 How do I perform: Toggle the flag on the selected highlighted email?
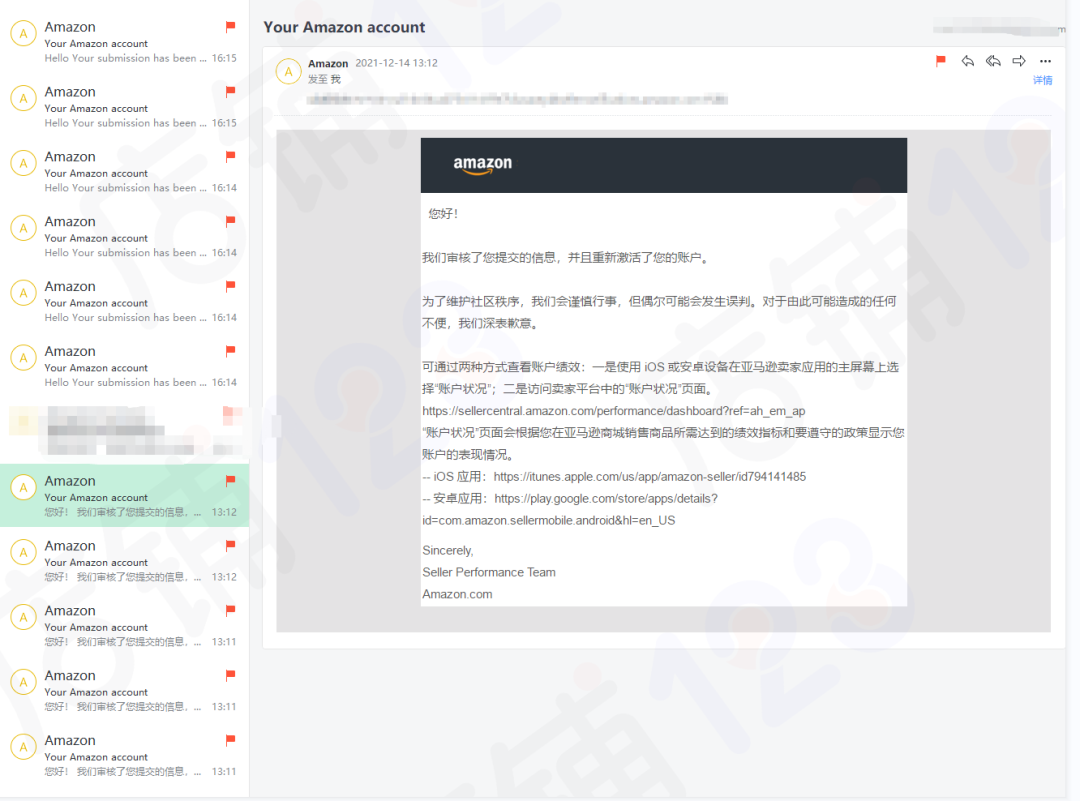pos(231,482)
